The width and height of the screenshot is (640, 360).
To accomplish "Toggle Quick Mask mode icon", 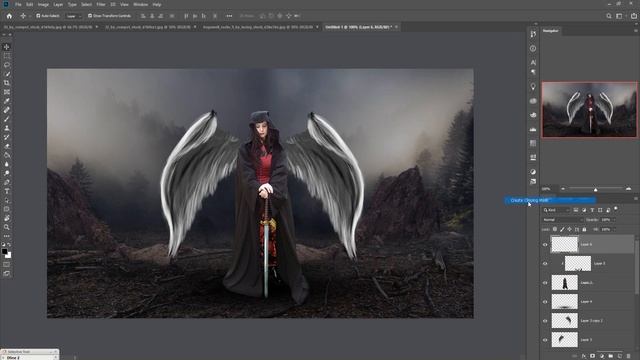I will (7, 264).
